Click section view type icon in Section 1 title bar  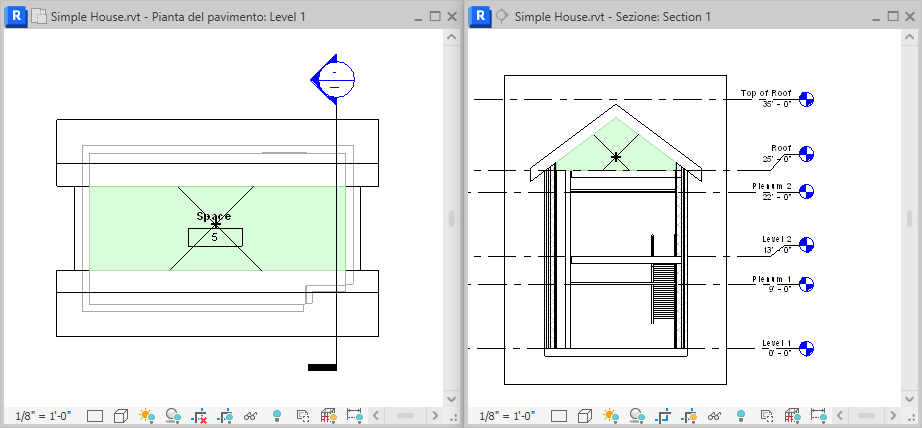point(502,16)
